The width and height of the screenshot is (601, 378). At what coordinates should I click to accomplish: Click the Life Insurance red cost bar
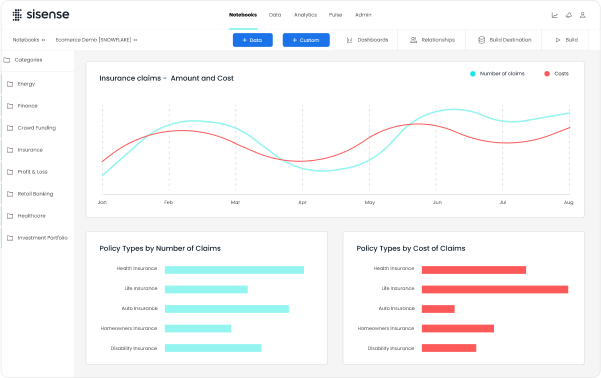[x=495, y=289]
